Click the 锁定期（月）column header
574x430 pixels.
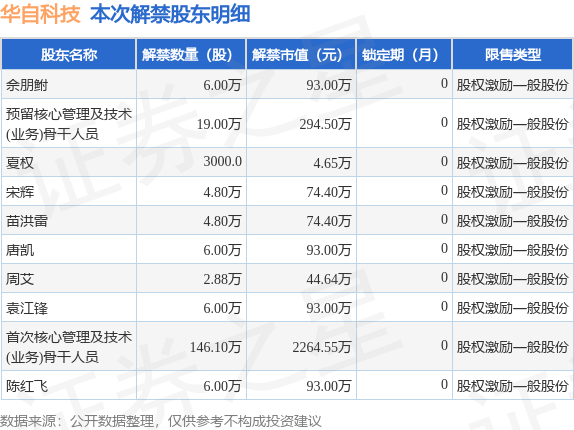[404, 55]
